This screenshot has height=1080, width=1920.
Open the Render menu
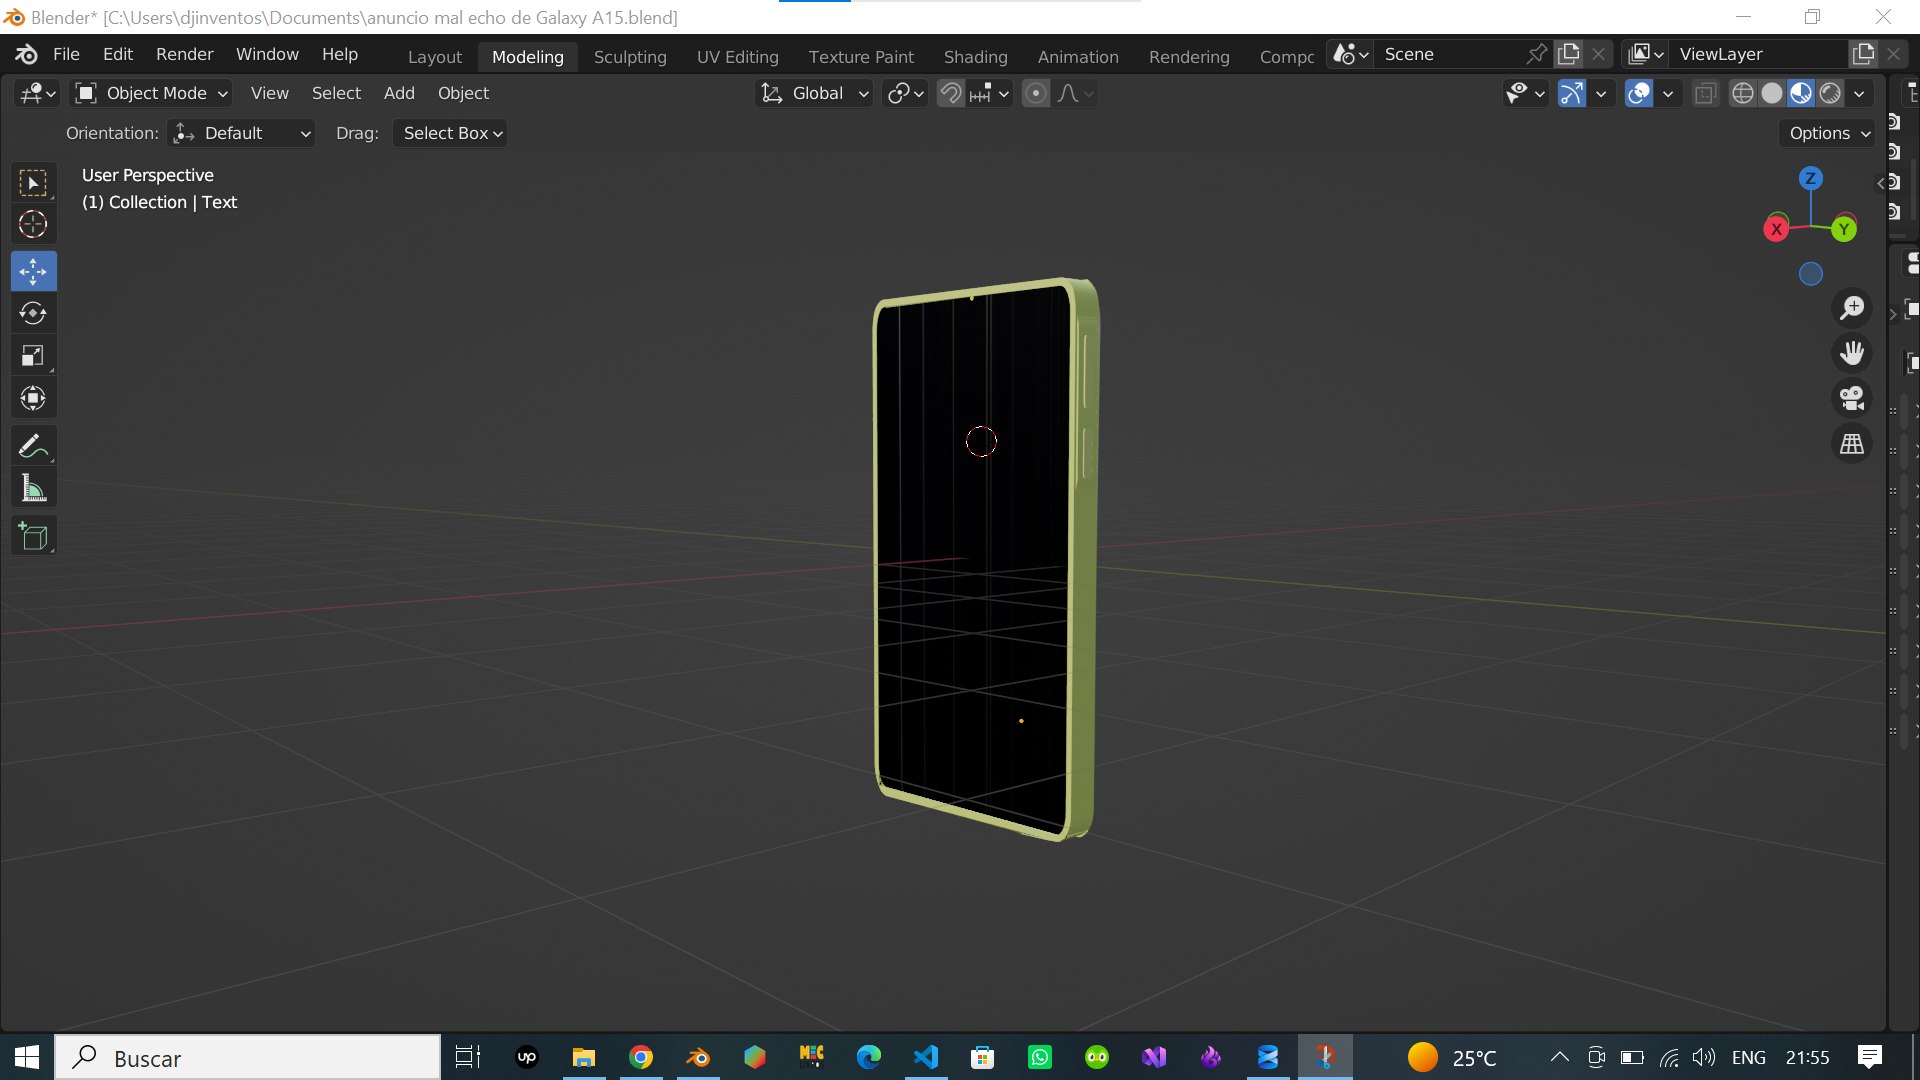click(x=184, y=54)
